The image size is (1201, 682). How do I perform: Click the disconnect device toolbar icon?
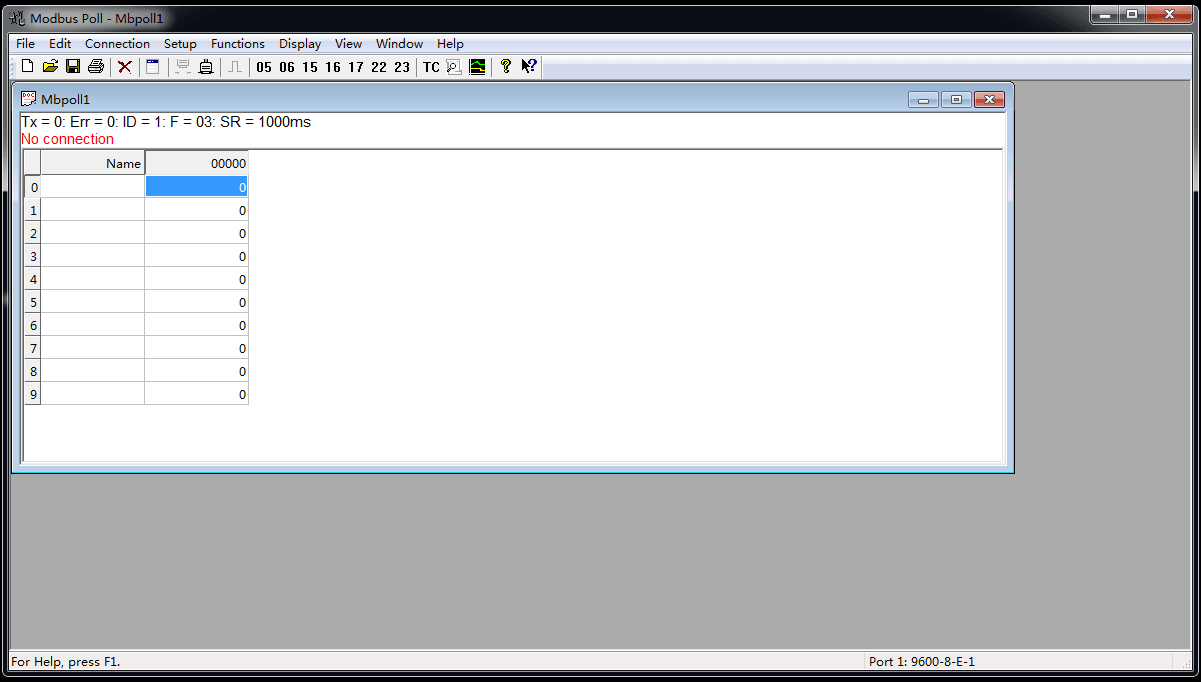(x=206, y=67)
